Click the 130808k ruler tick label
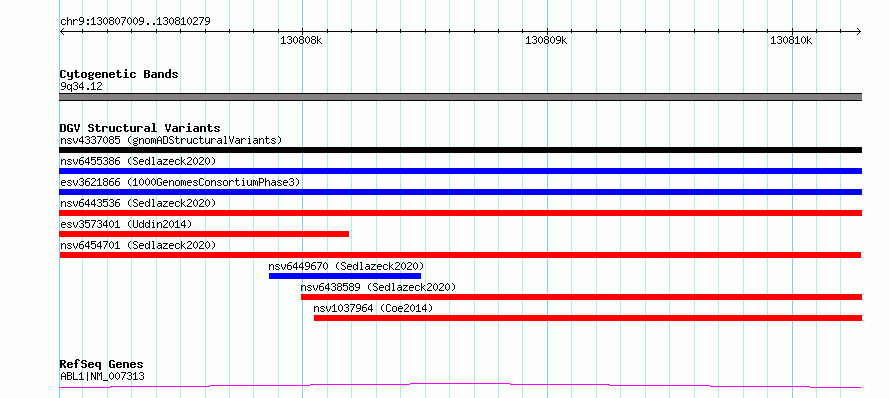This screenshot has height=398, width=890. click(x=301, y=41)
